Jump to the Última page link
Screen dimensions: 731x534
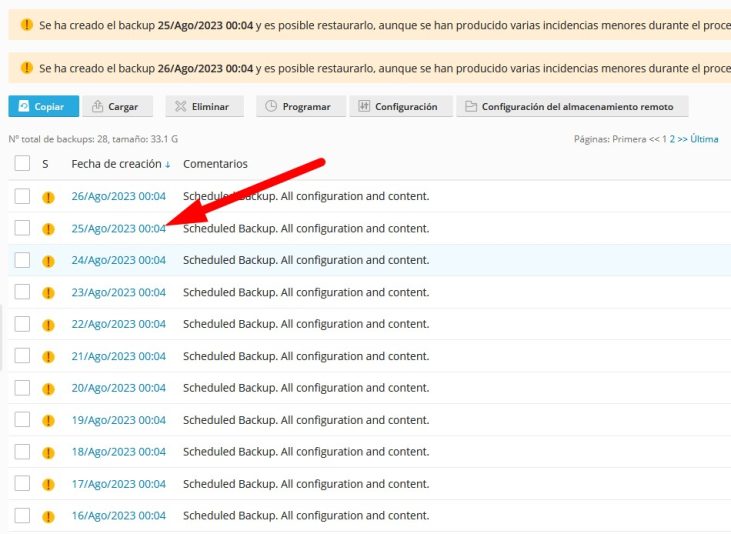click(x=704, y=139)
